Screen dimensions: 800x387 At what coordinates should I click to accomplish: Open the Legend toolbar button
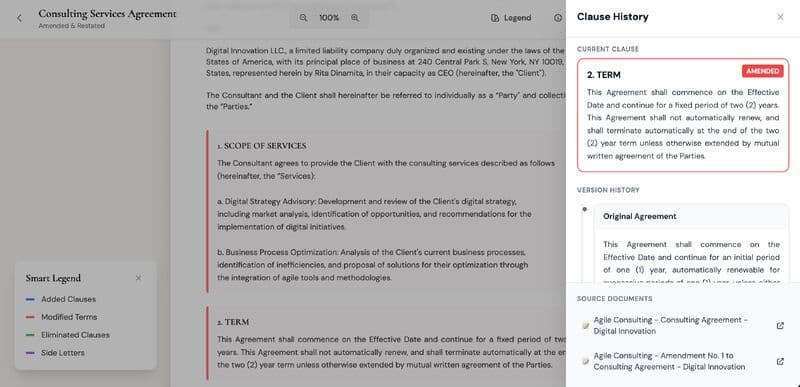(511, 18)
